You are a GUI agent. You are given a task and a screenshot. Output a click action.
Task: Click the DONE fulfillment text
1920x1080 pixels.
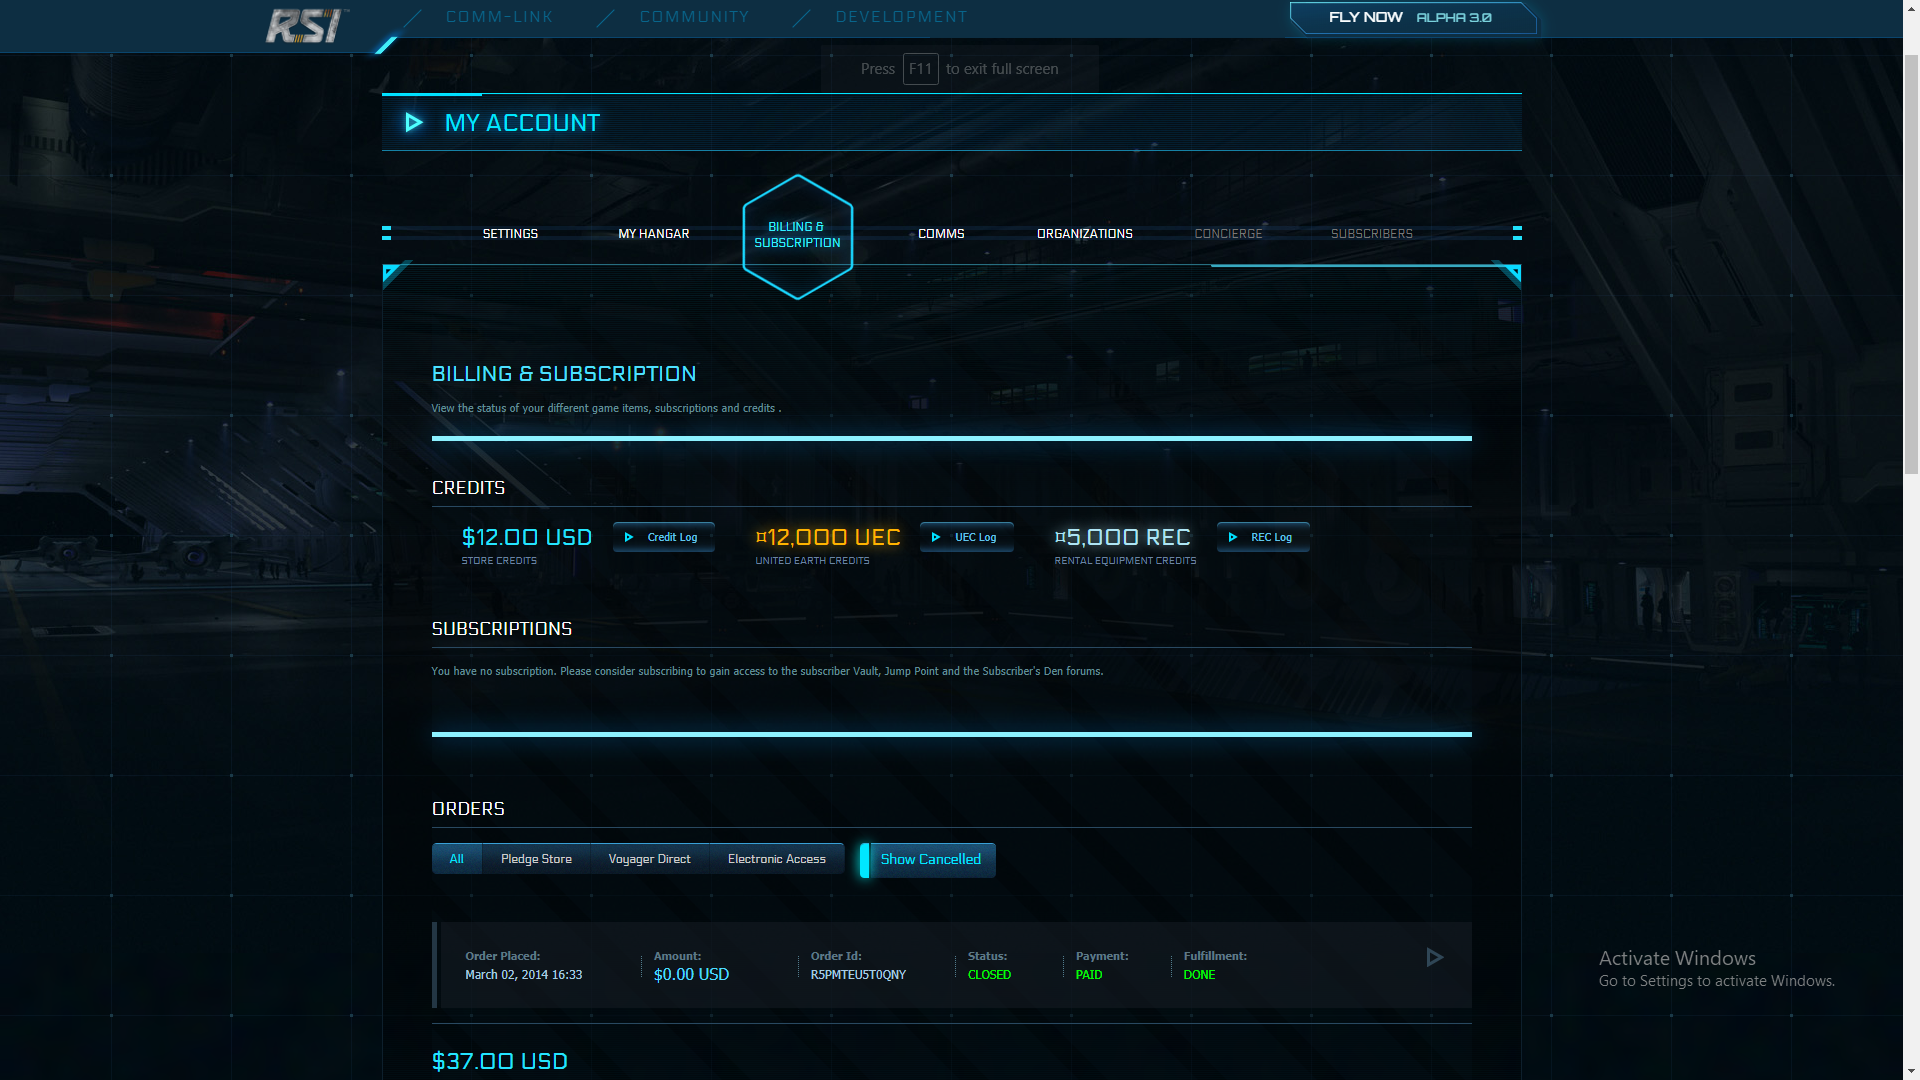pyautogui.click(x=1199, y=975)
